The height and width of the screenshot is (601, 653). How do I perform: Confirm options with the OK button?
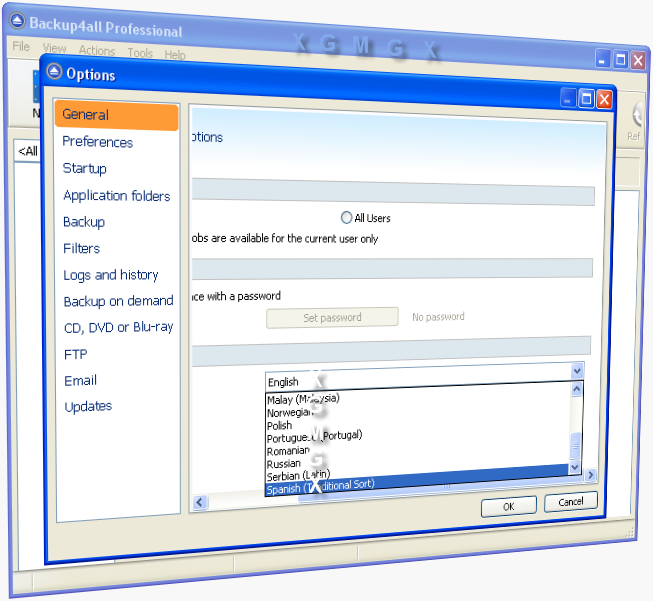coord(508,506)
